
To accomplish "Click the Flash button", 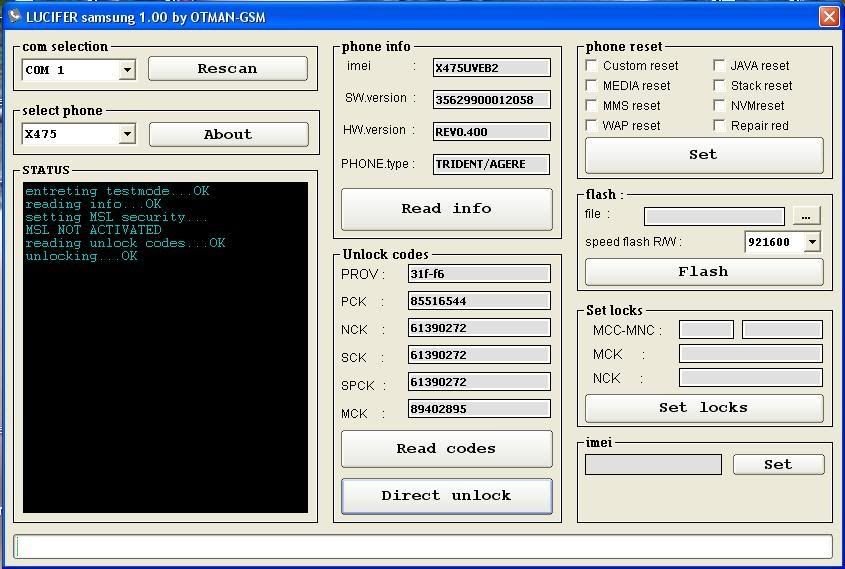I will [x=704, y=272].
